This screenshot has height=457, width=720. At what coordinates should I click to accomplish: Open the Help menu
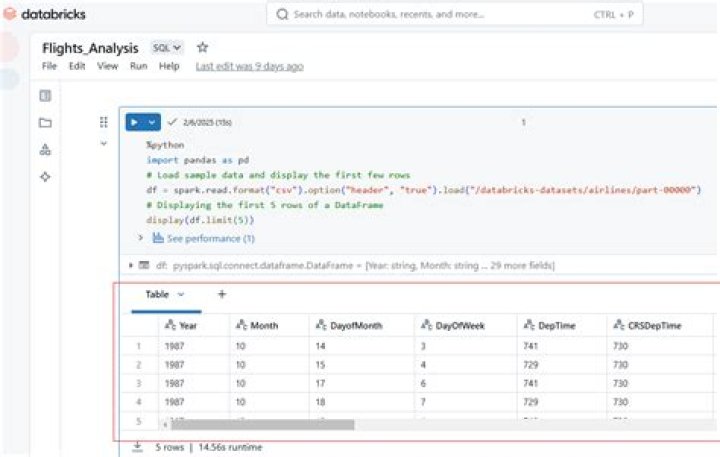coord(169,66)
